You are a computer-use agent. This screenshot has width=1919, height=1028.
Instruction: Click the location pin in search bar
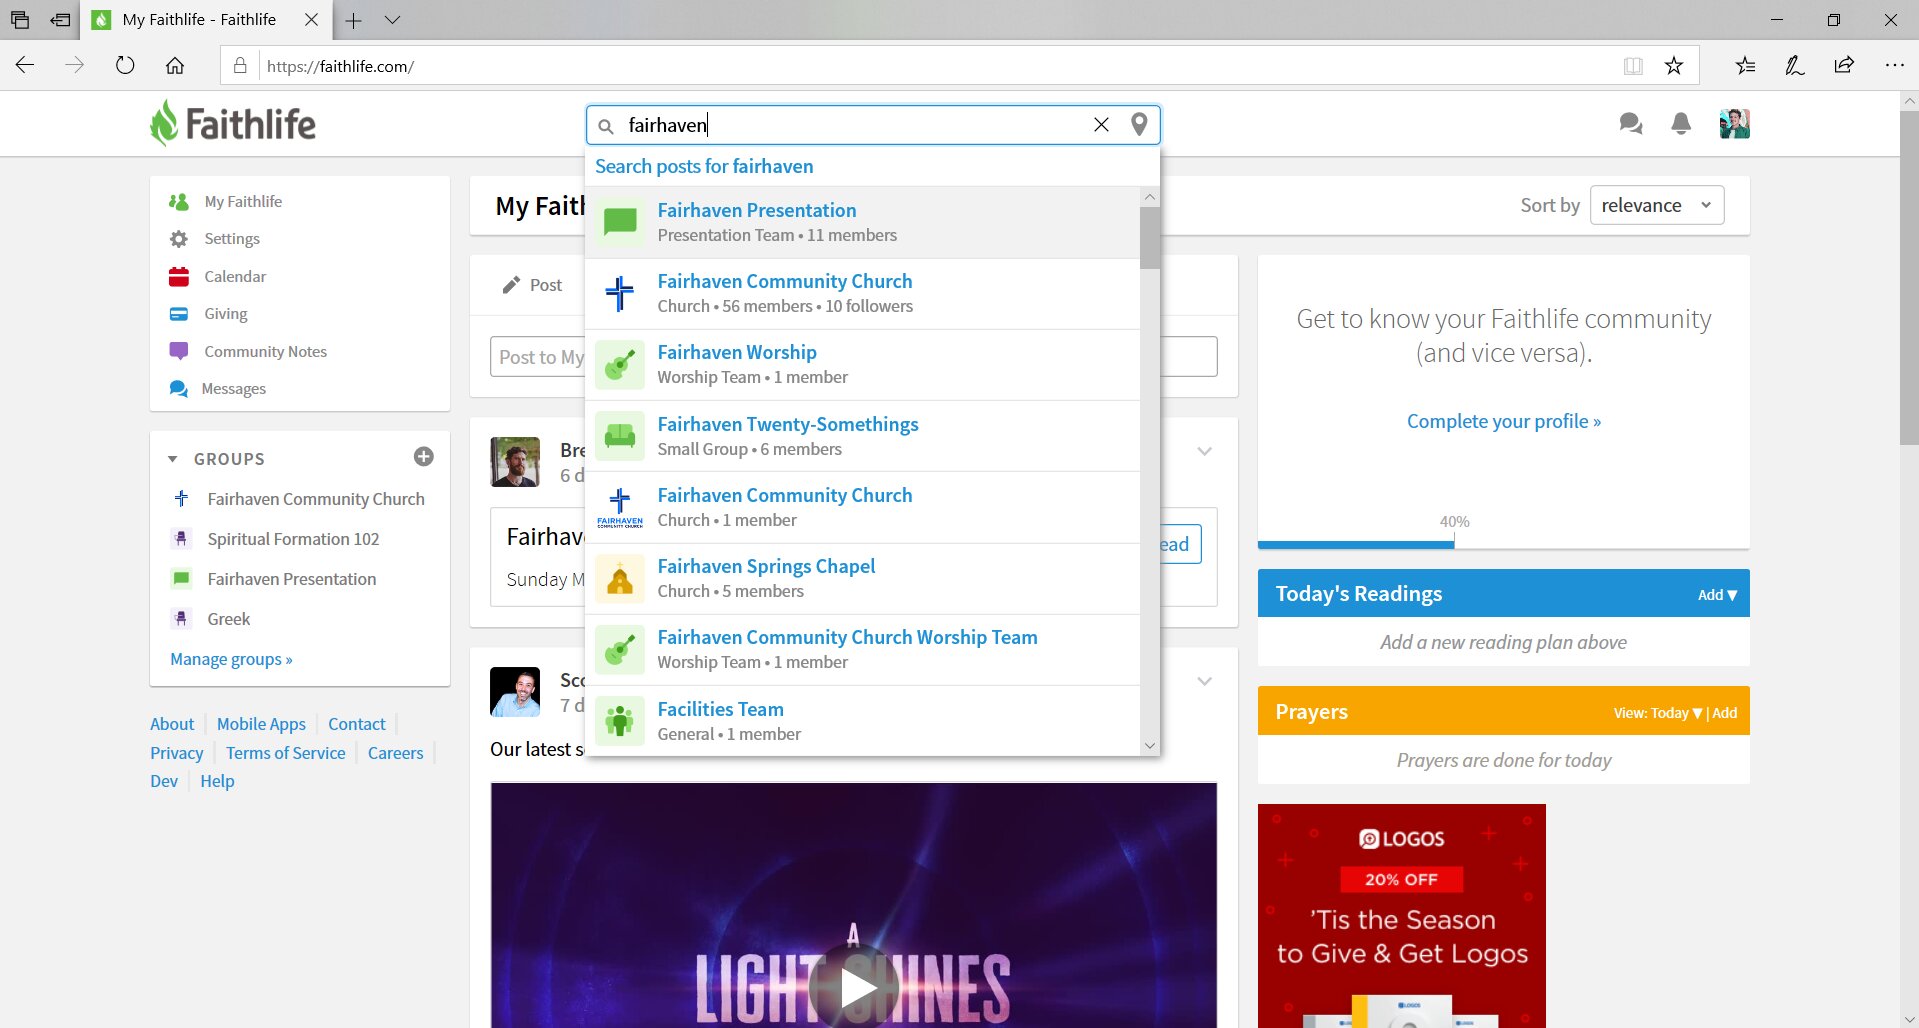tap(1139, 124)
